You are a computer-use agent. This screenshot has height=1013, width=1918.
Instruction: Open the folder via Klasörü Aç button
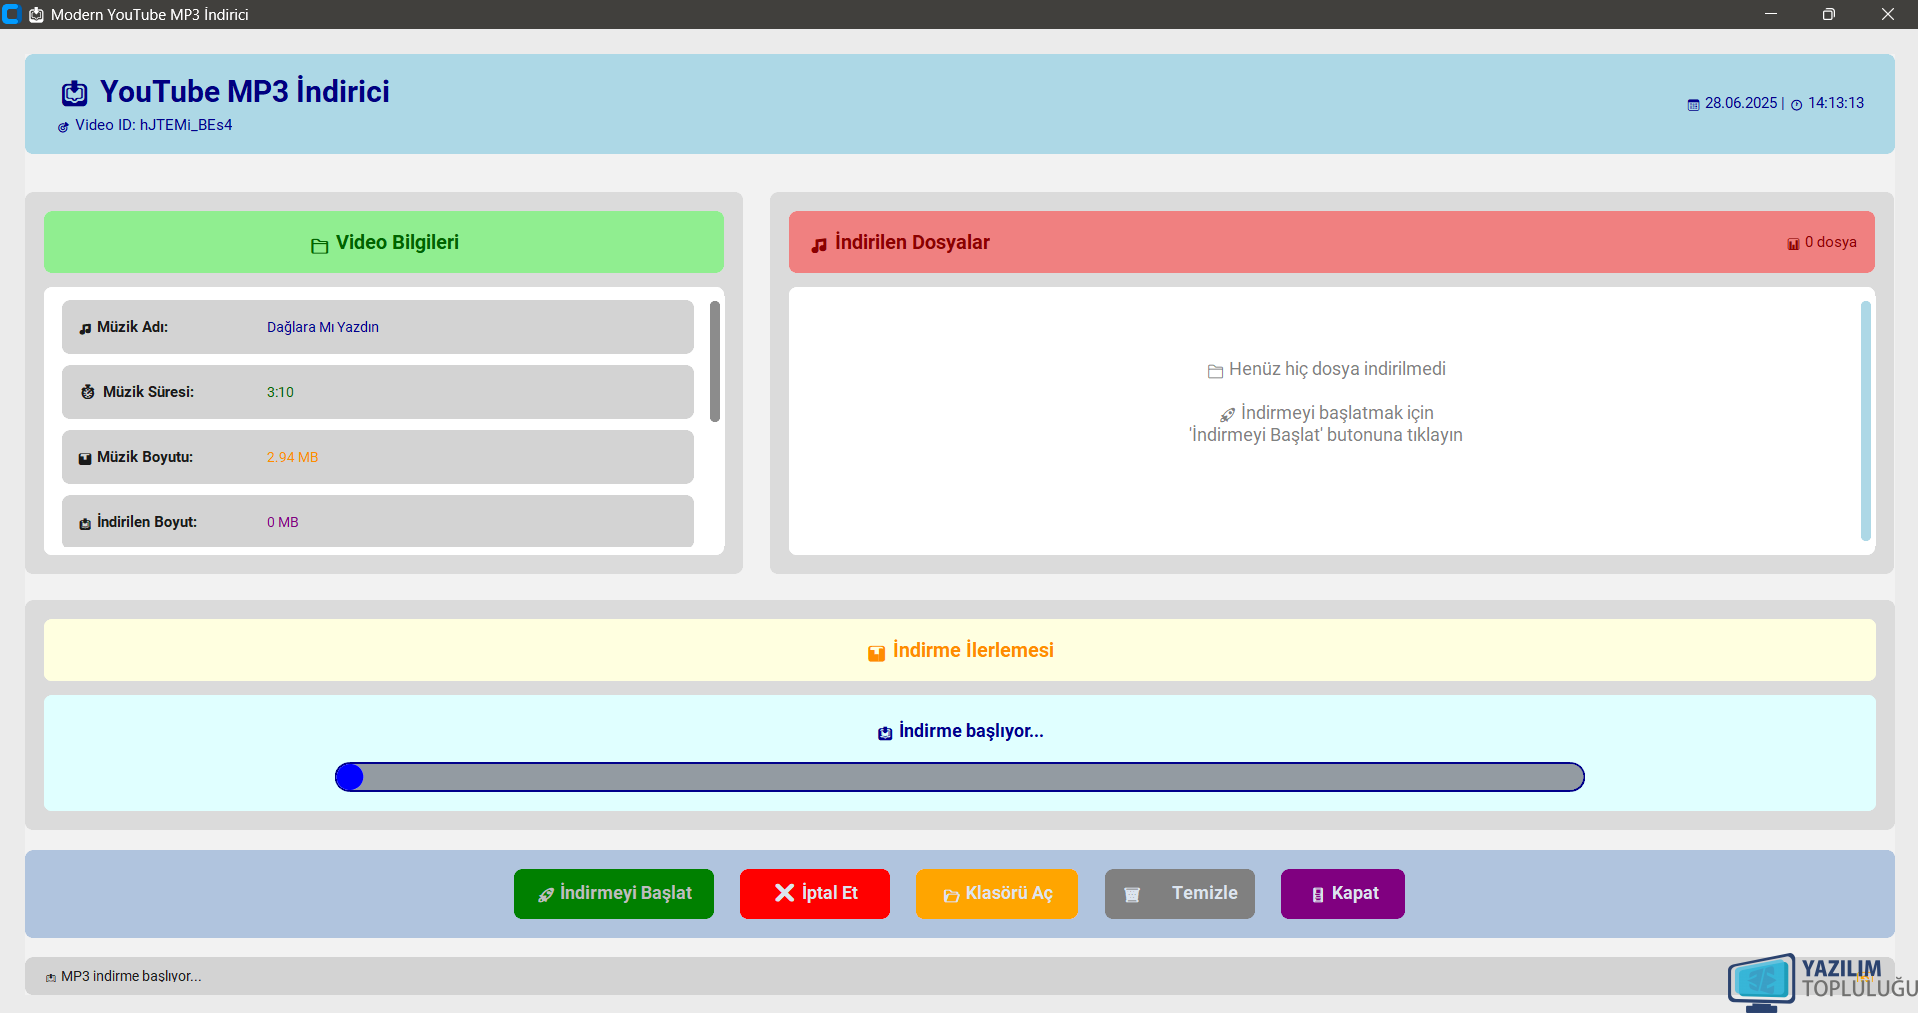(997, 894)
